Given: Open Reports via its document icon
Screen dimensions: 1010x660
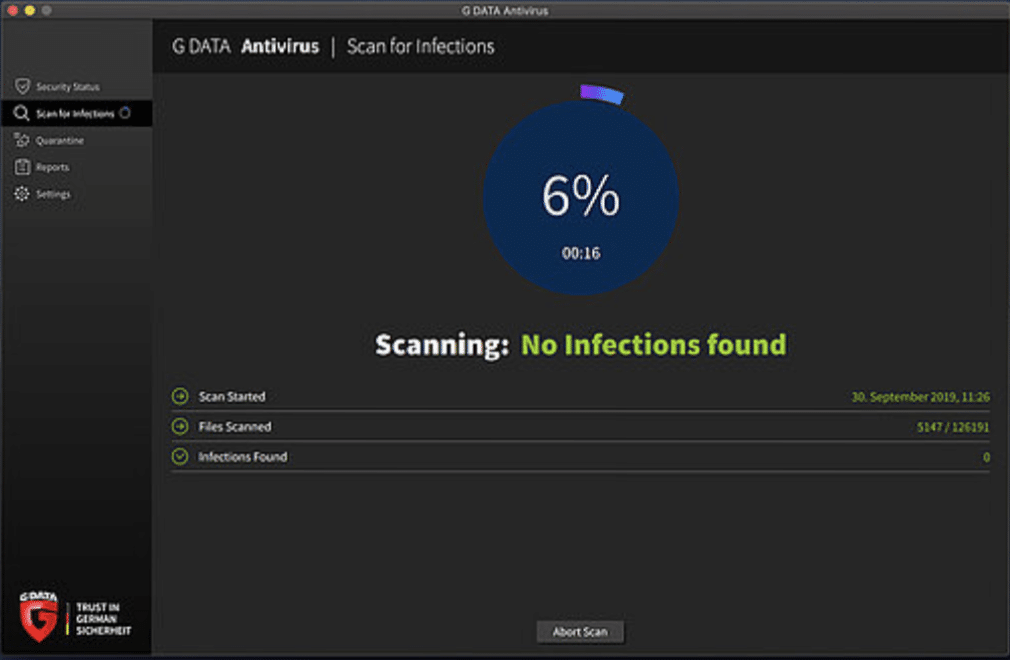Looking at the screenshot, I should 21,167.
